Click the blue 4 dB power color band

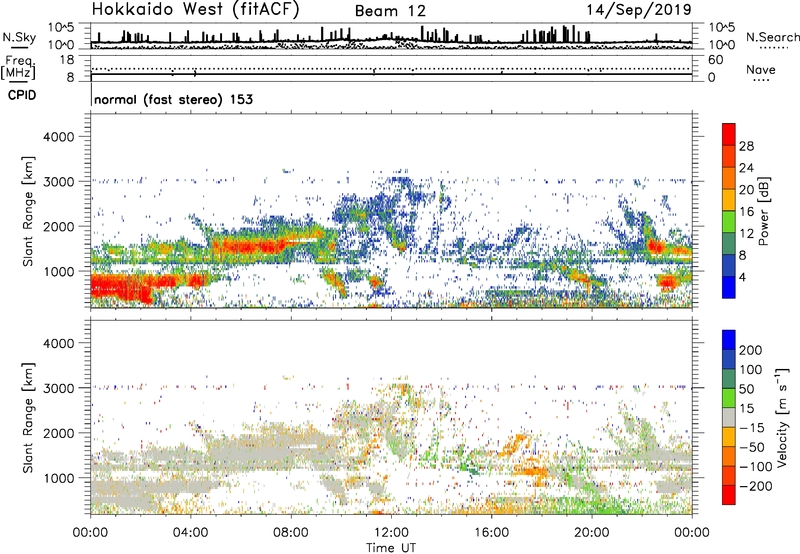(729, 287)
